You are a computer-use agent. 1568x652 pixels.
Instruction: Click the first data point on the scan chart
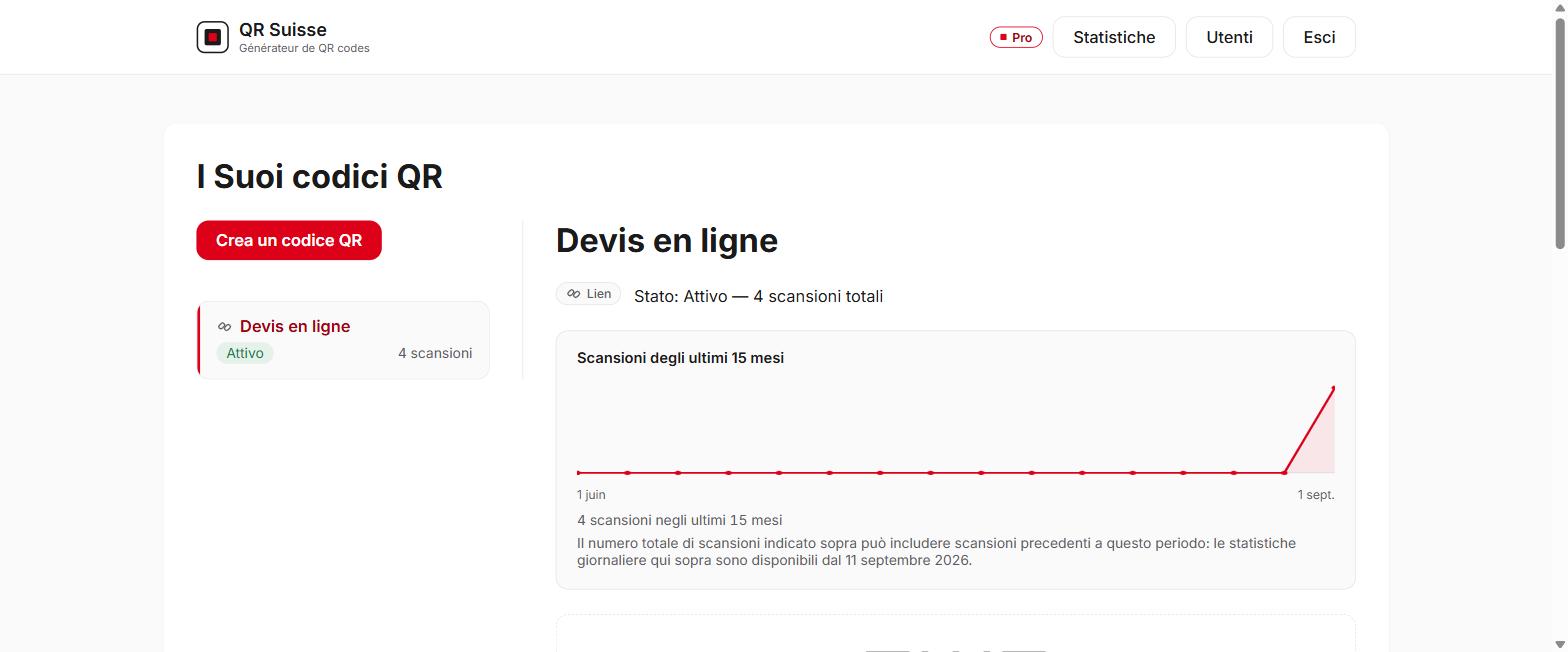coord(579,472)
